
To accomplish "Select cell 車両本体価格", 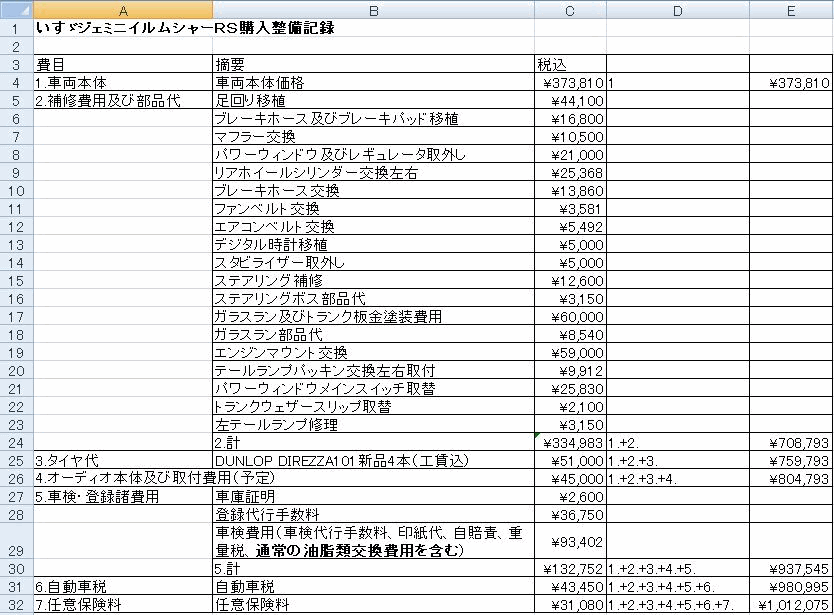I will pos(373,82).
